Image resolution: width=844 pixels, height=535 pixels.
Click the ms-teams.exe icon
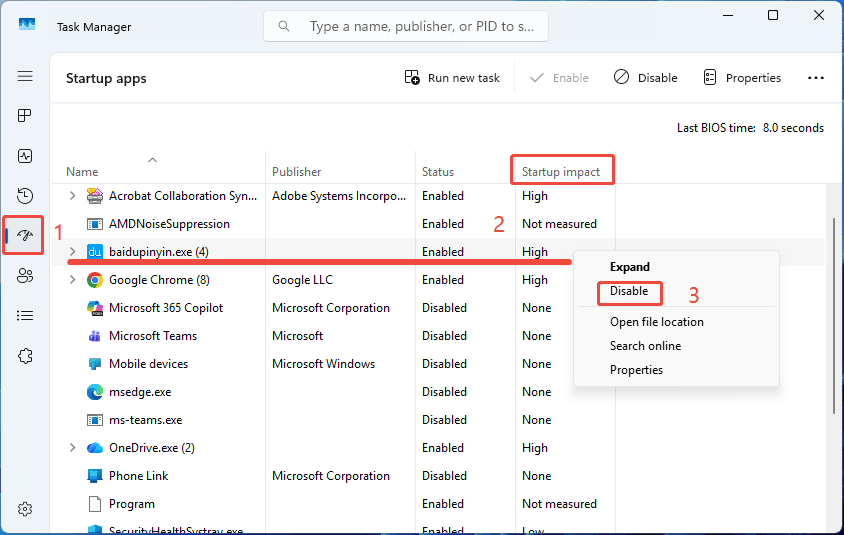[x=95, y=420]
